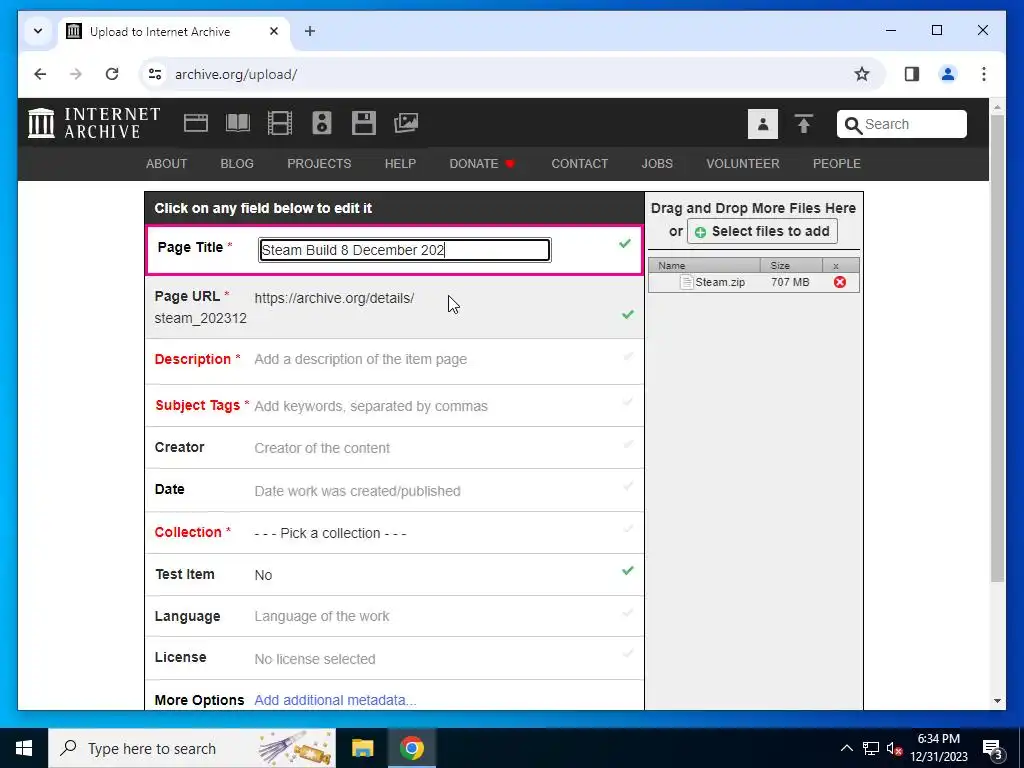This screenshot has width=1024, height=768.
Task: Remove Steam.zip with red X icon
Action: tap(840, 282)
